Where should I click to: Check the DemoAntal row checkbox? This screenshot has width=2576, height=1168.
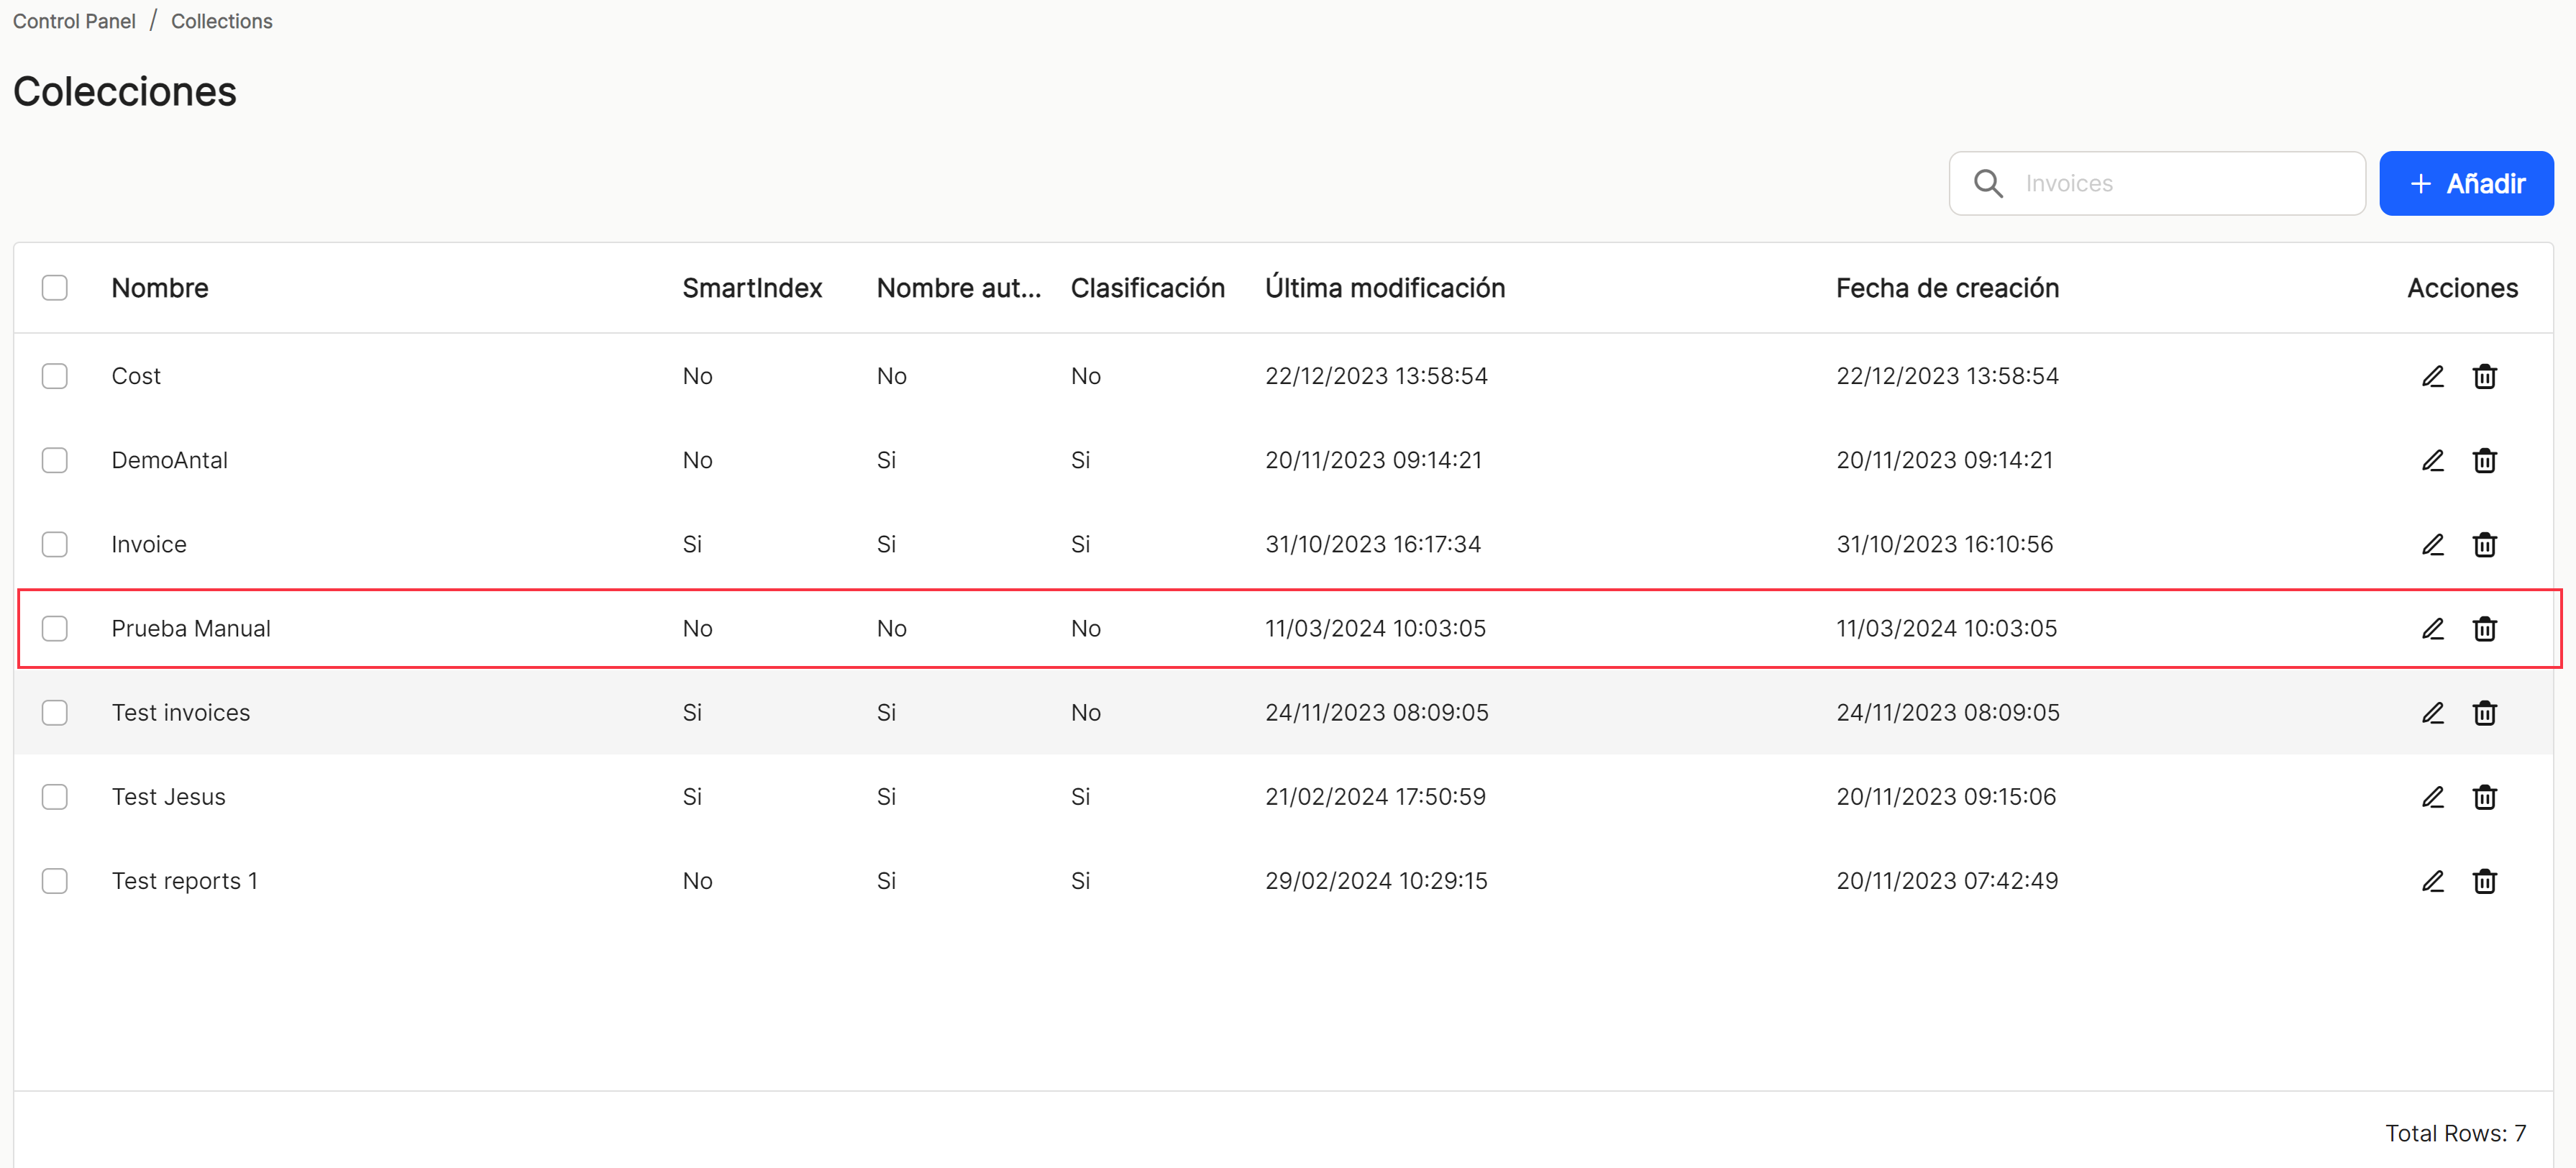[55, 460]
